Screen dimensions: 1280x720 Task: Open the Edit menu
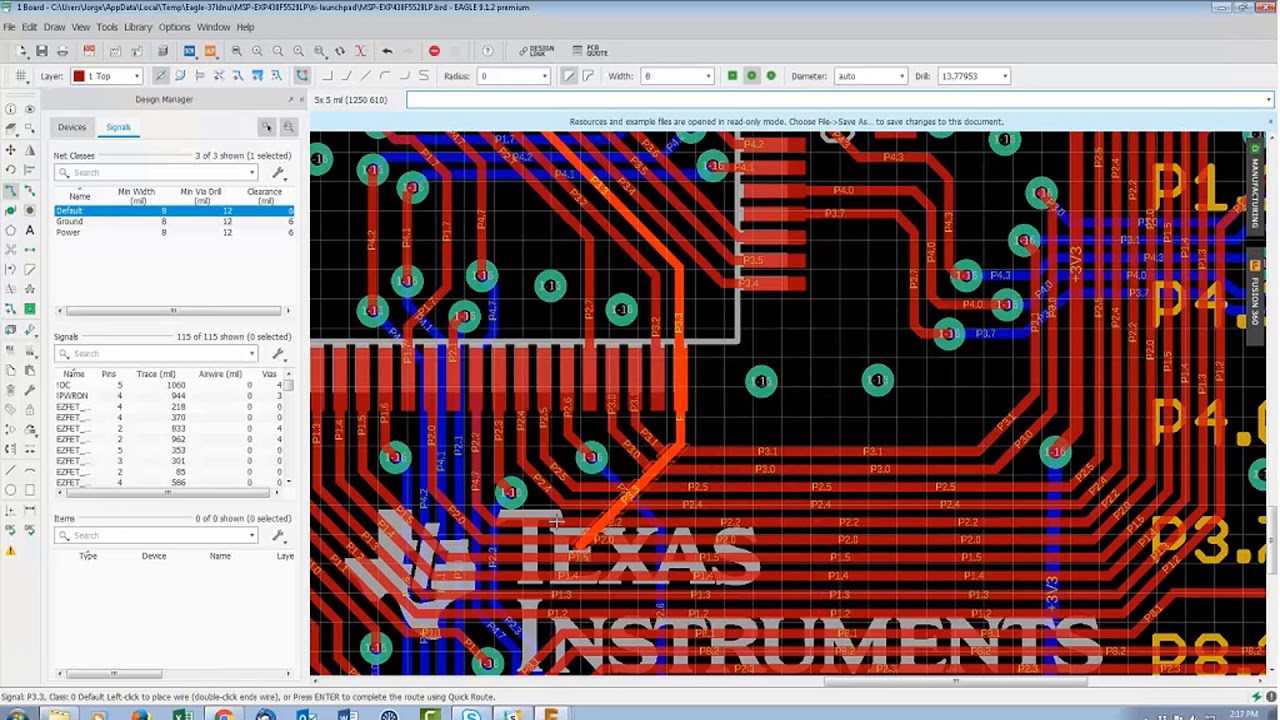[29, 27]
